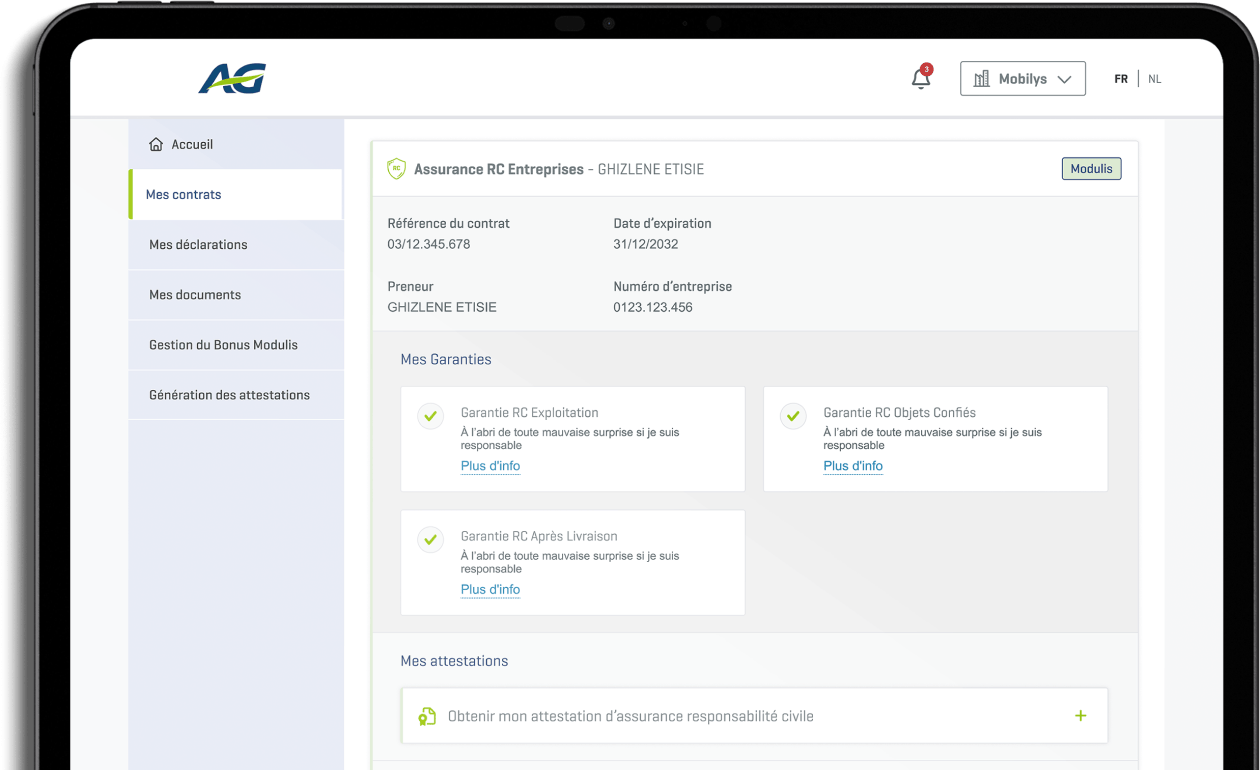
Task: Click expiration date 31/12/2032
Action: click(x=648, y=244)
